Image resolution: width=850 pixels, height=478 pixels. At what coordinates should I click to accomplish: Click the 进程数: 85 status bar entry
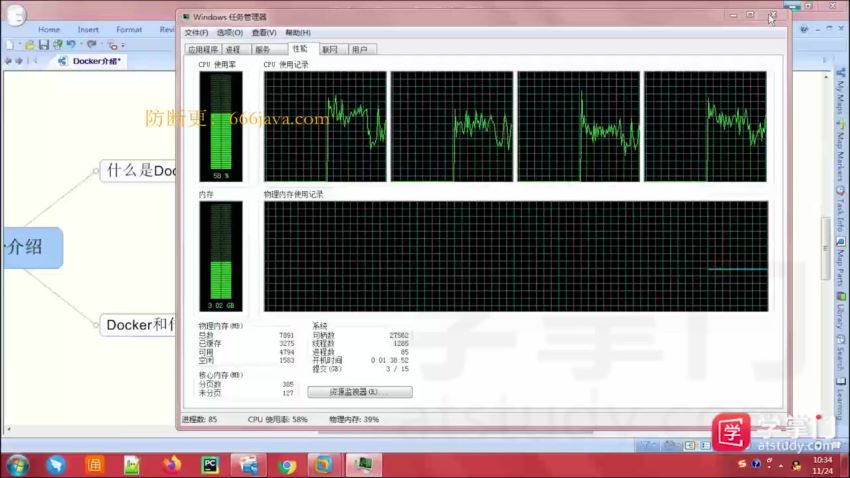[x=199, y=419]
